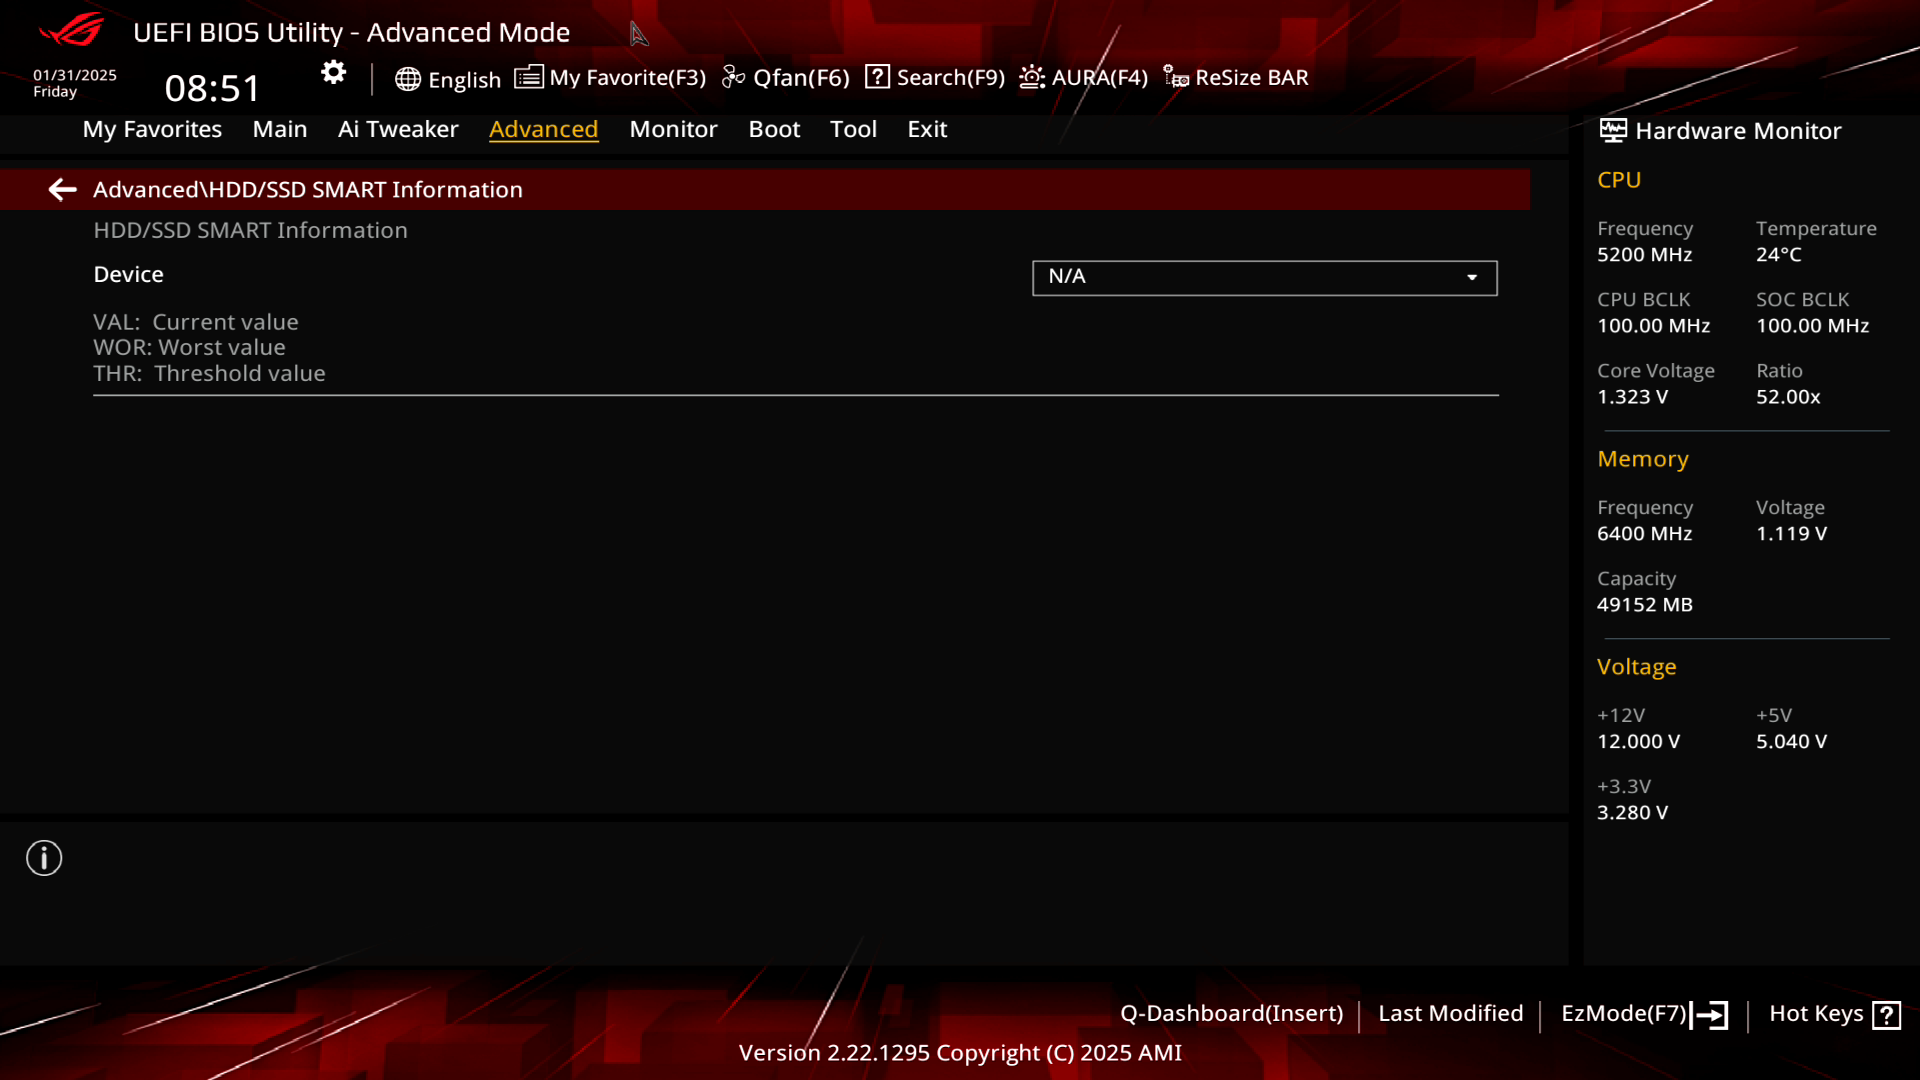The height and width of the screenshot is (1080, 1920).
Task: Click the SOC BCLK 100.00 MHz value
Action: coord(1812,325)
